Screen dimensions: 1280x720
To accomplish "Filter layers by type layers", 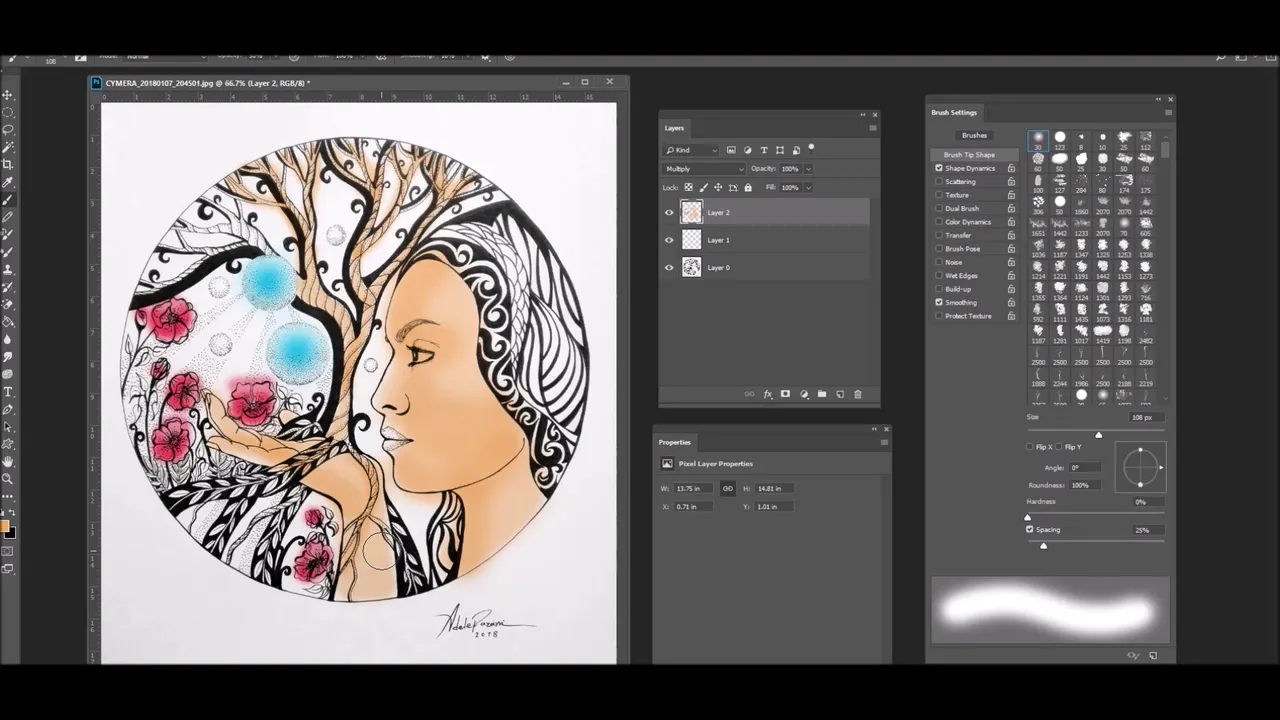I will point(763,150).
